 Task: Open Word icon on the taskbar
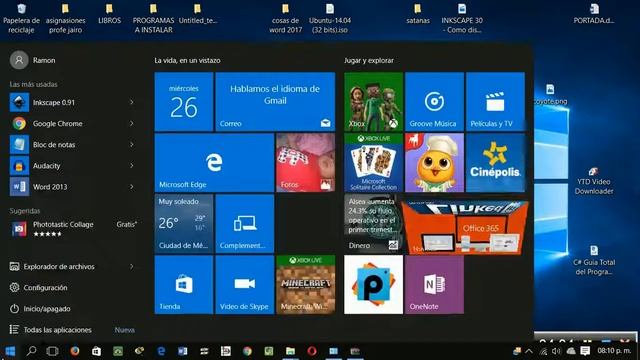182,351
